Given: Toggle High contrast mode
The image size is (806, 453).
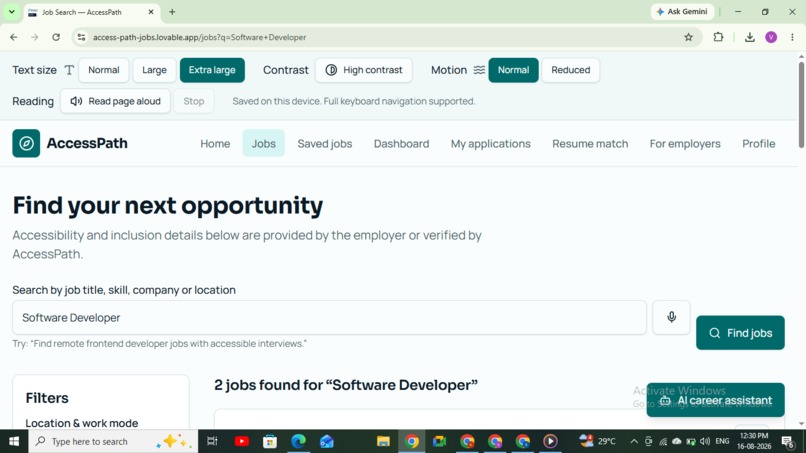Looking at the screenshot, I should tap(364, 70).
